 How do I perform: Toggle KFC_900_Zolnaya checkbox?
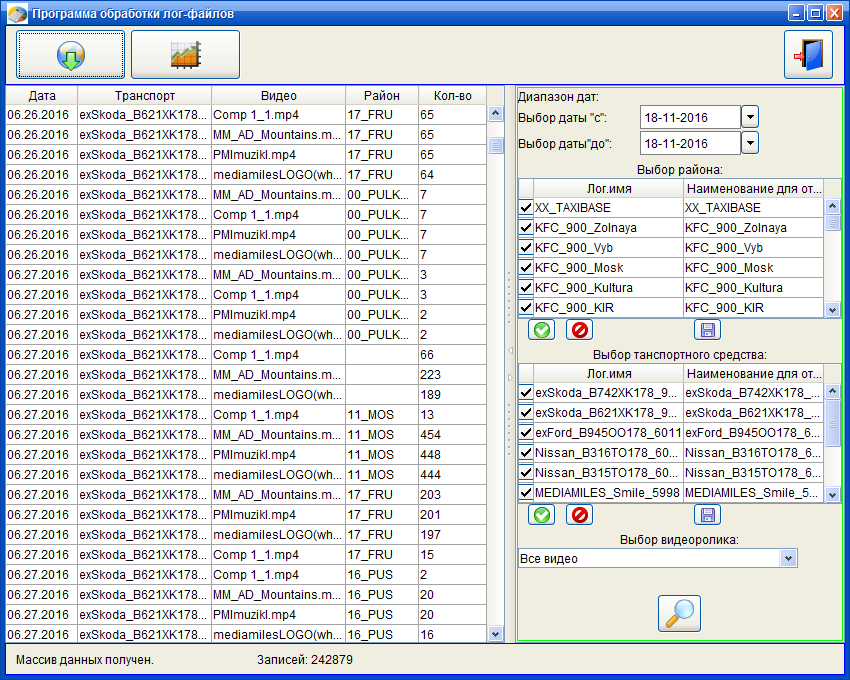pyautogui.click(x=525, y=228)
